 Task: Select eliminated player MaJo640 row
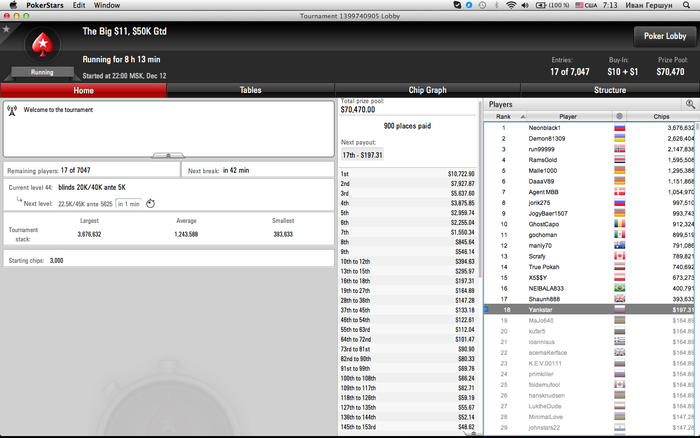tap(589, 321)
